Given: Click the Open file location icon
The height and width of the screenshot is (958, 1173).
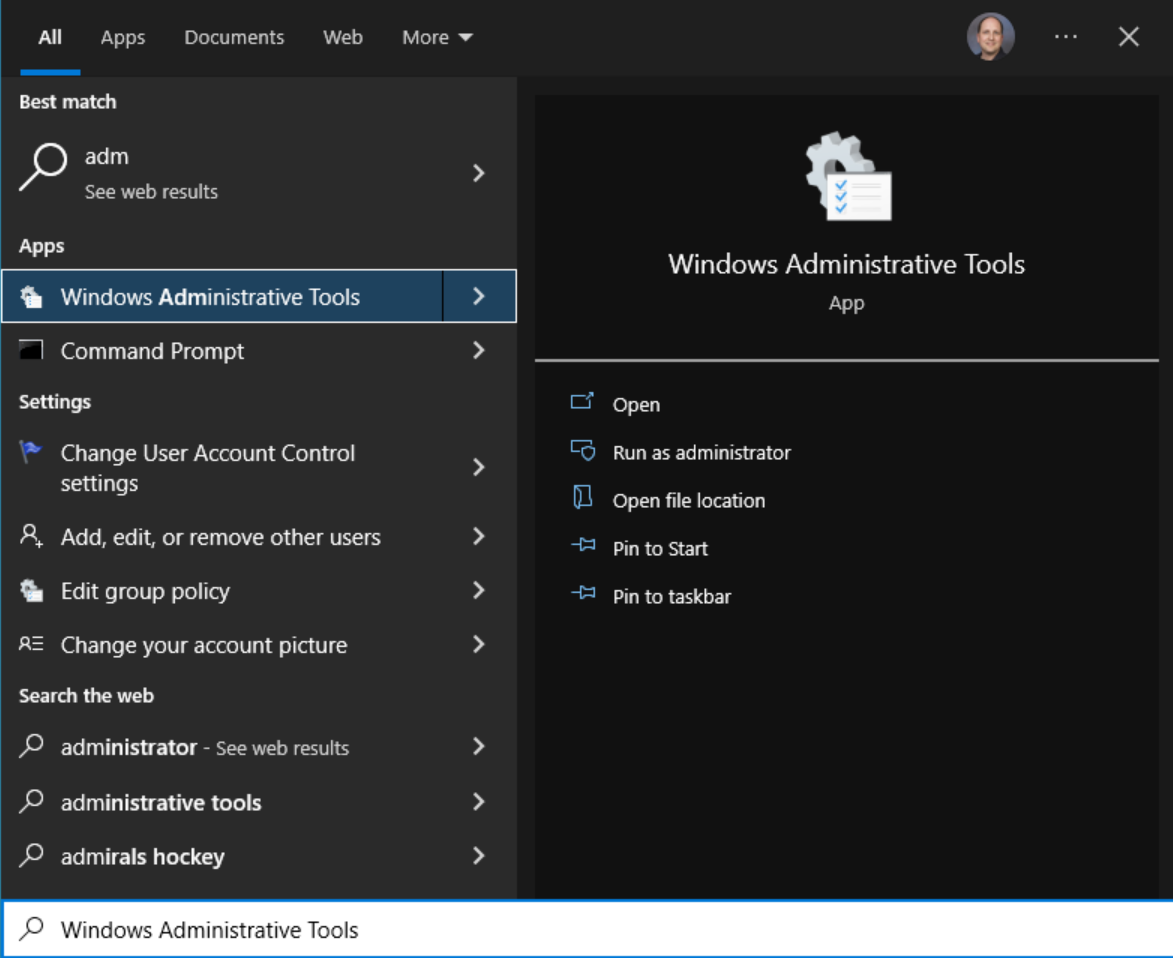Looking at the screenshot, I should [x=581, y=500].
